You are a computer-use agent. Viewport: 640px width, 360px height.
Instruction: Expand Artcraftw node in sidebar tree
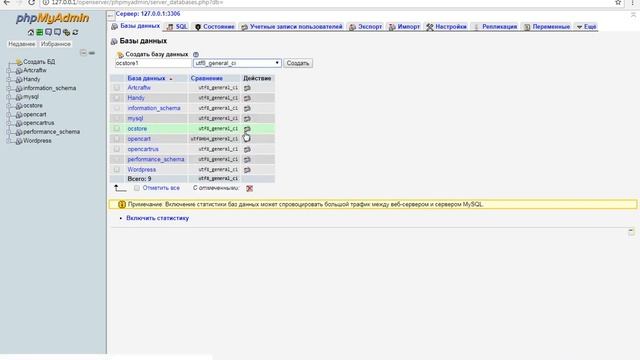[x=9, y=71]
